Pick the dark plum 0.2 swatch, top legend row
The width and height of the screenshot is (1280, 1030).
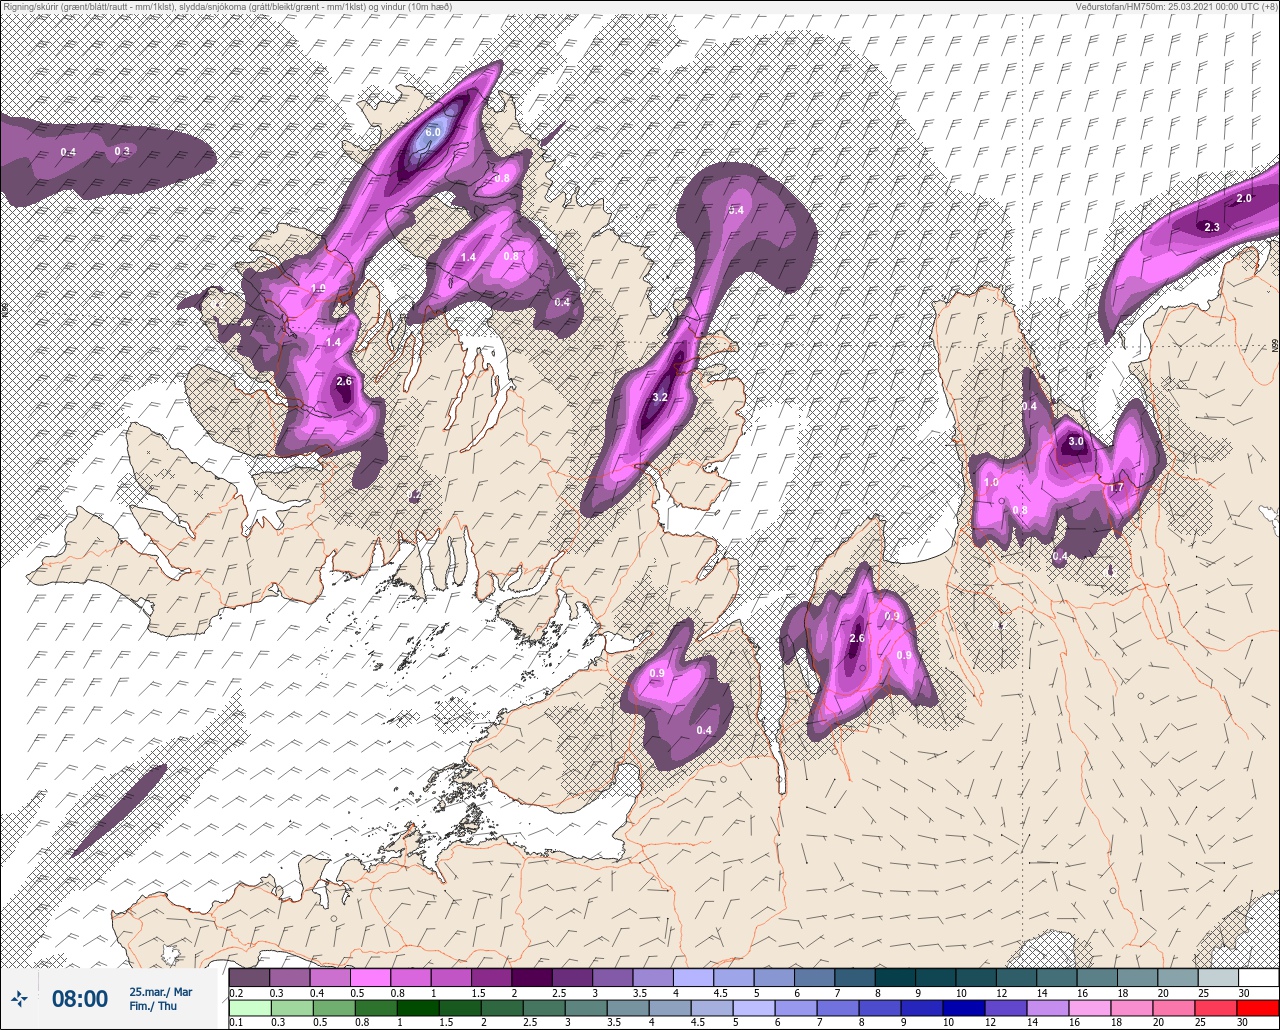click(x=249, y=976)
